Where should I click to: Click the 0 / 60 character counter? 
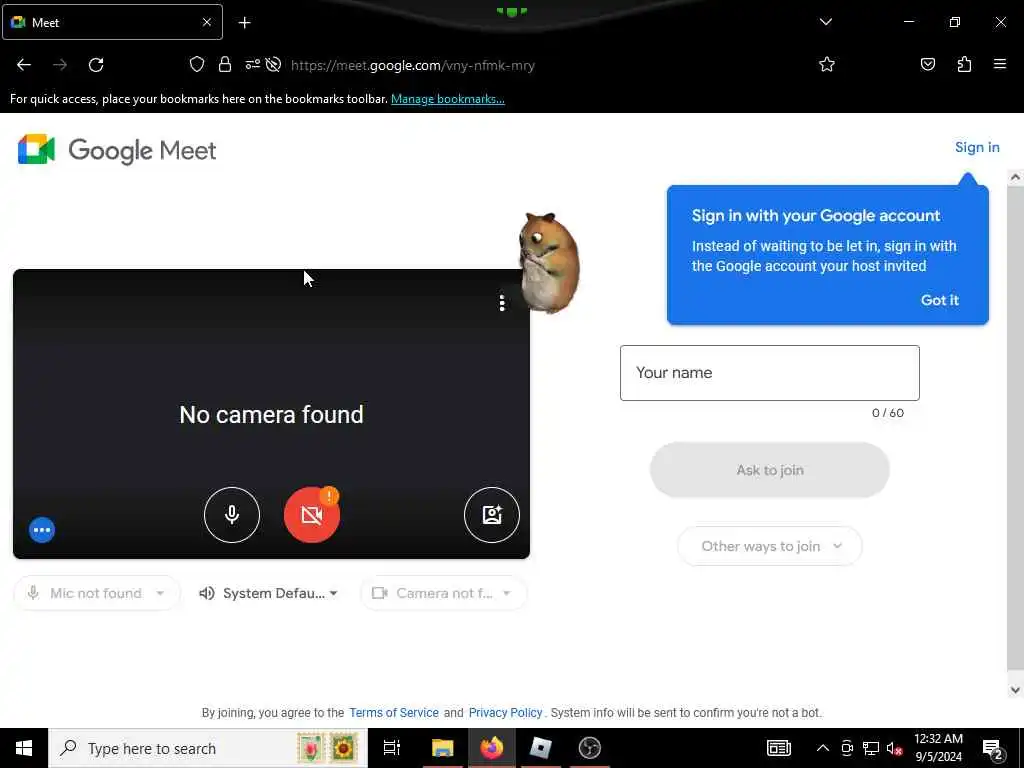tap(888, 413)
